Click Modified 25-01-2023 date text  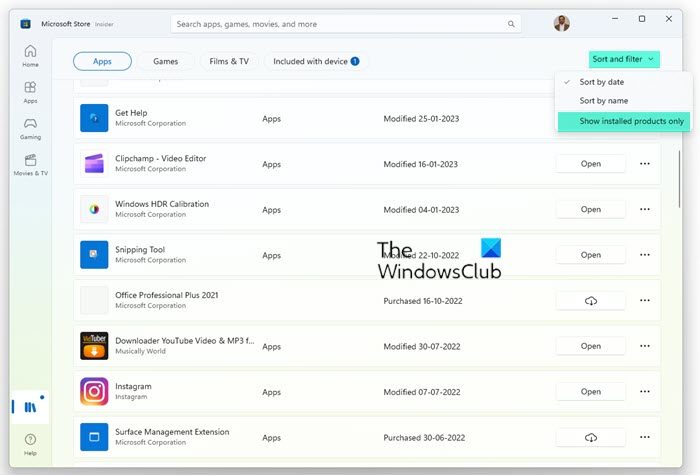pos(421,119)
